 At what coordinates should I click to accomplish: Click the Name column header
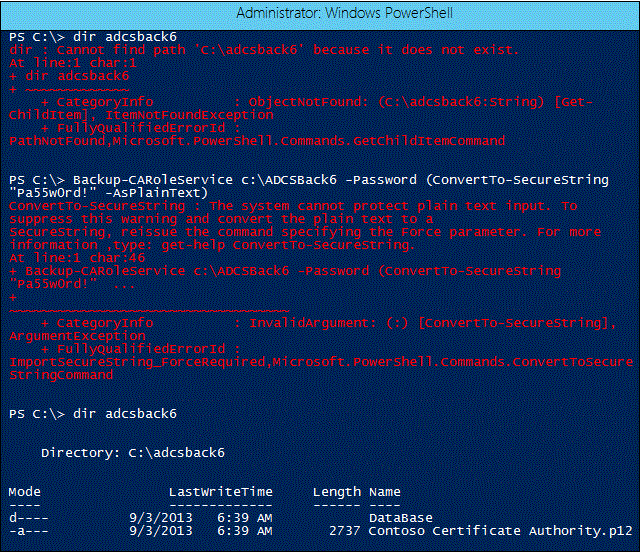pos(385,492)
